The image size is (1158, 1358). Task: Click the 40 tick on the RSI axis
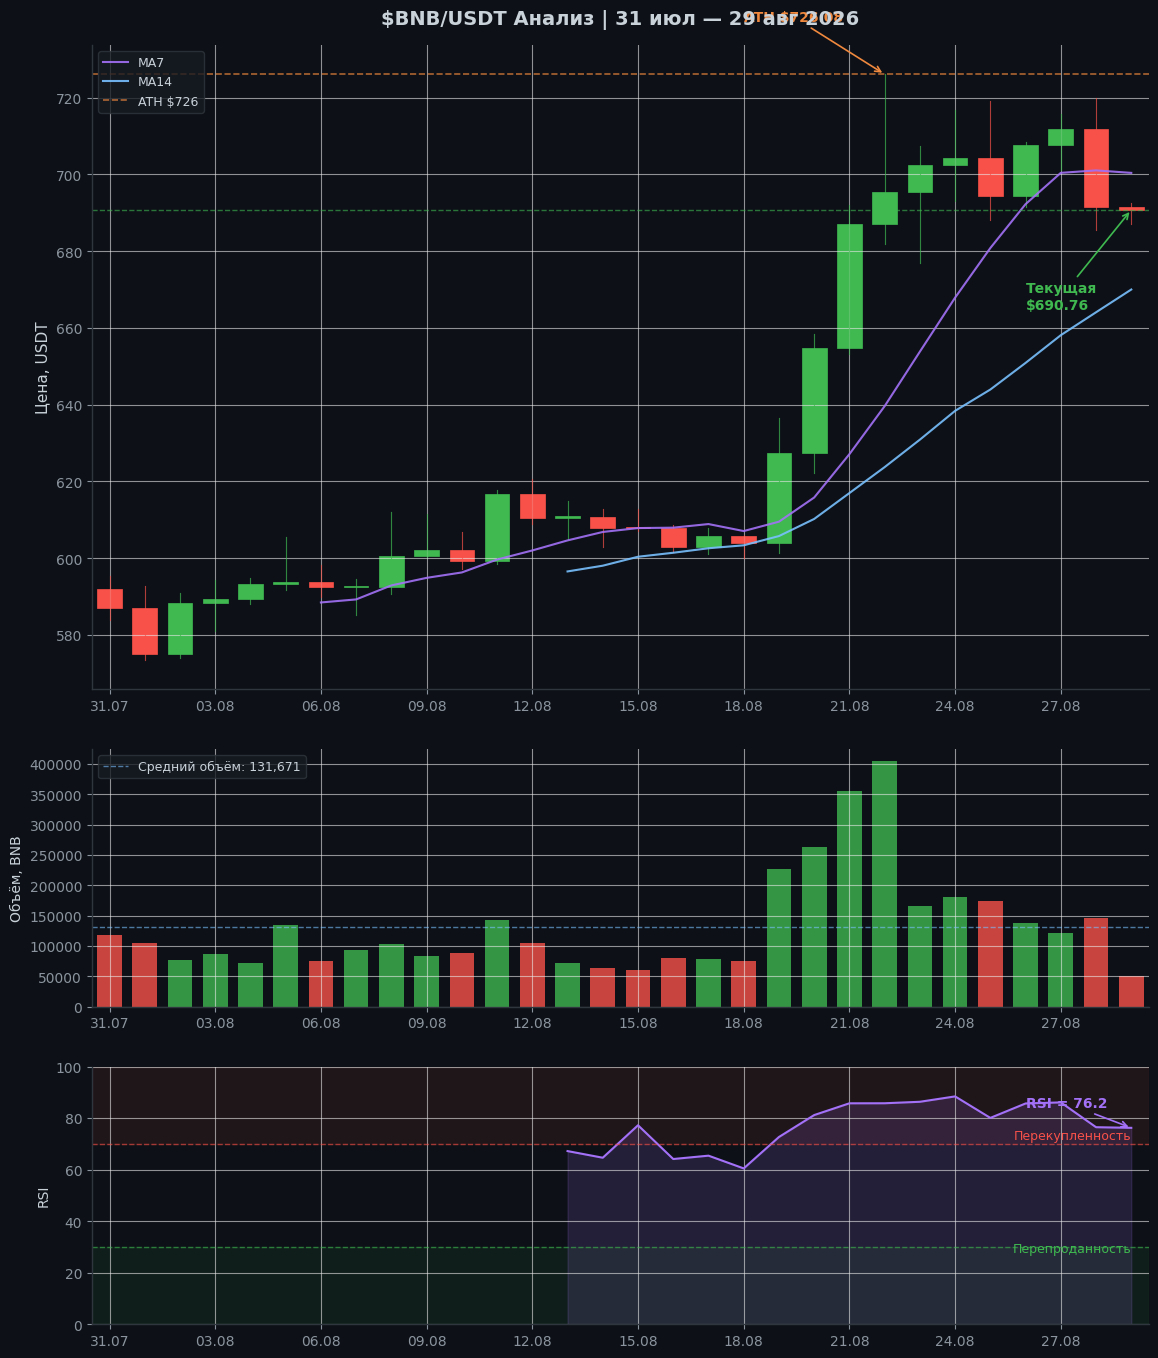tap(75, 1222)
